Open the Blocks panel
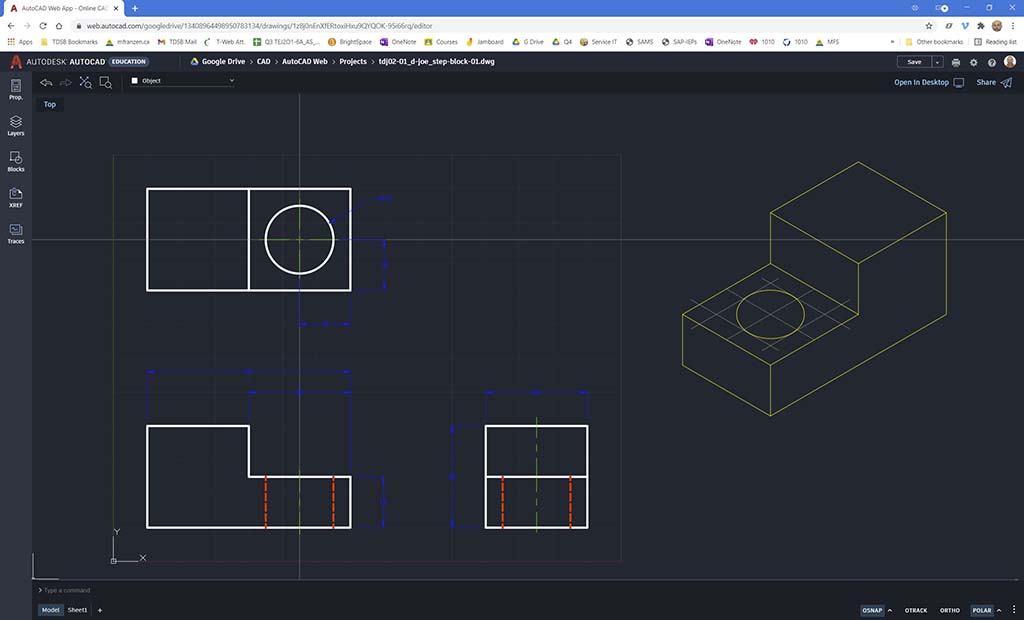 pyautogui.click(x=16, y=161)
